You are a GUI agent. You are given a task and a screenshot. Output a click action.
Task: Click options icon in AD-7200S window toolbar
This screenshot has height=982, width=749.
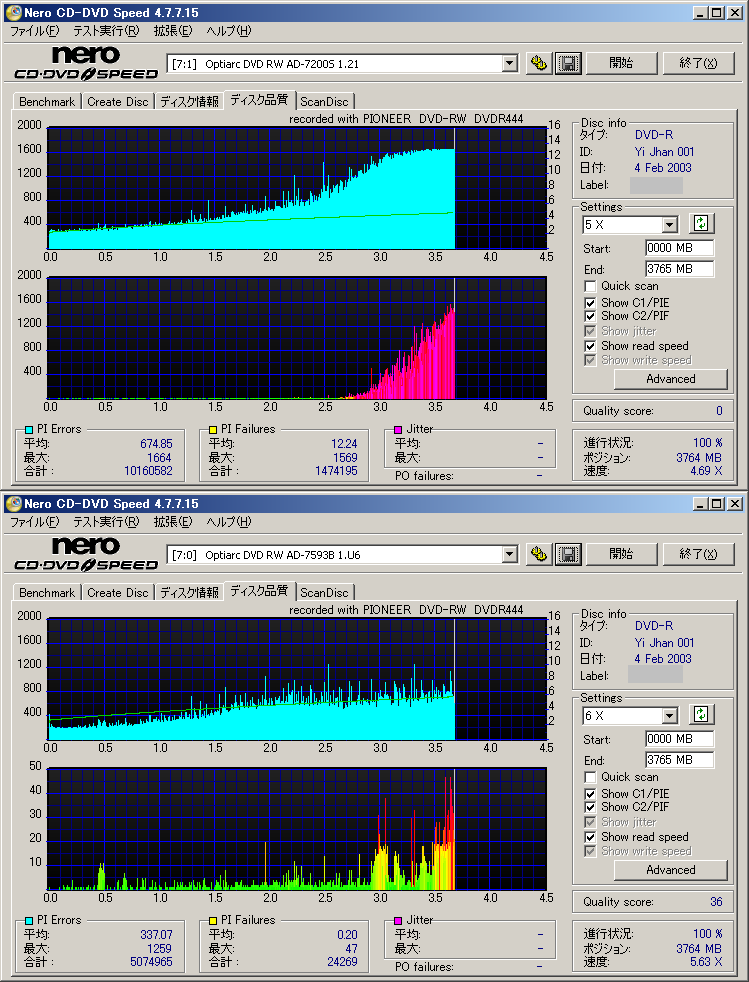[539, 63]
